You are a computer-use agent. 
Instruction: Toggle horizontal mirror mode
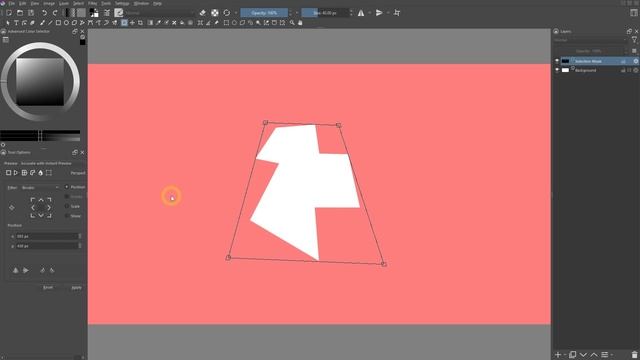pyautogui.click(x=361, y=13)
